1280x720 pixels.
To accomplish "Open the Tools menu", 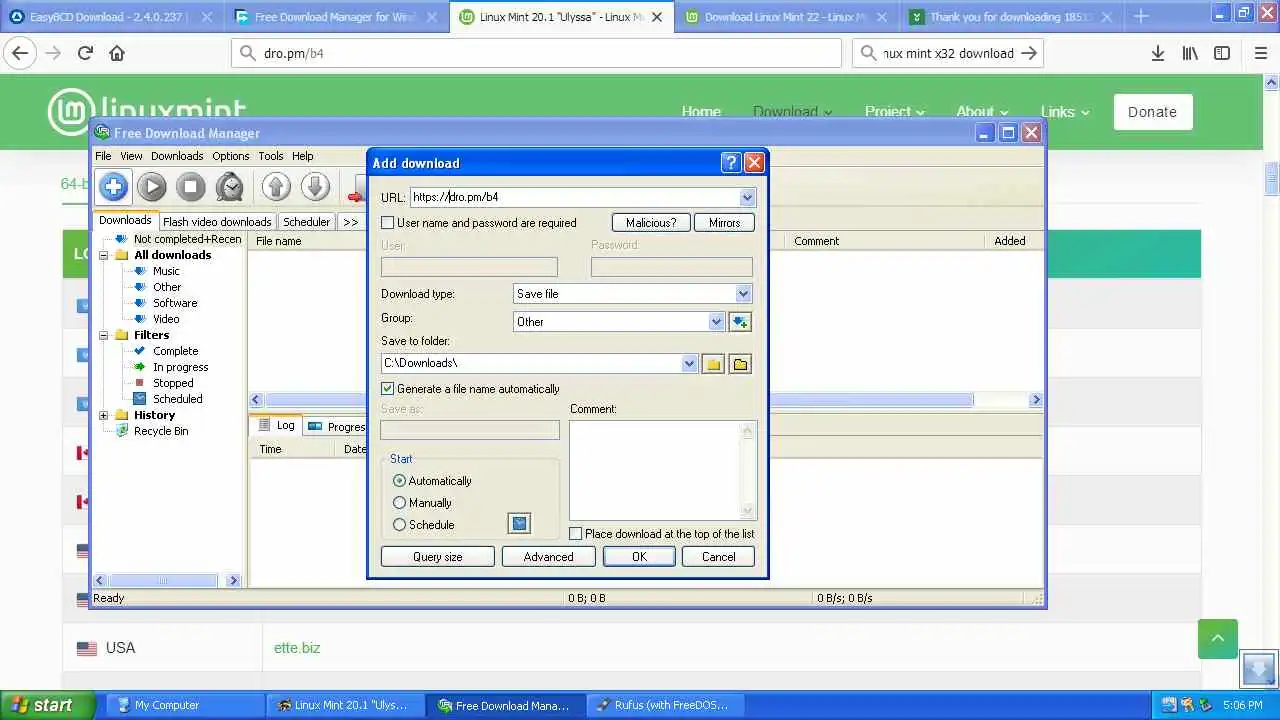I will 271,156.
